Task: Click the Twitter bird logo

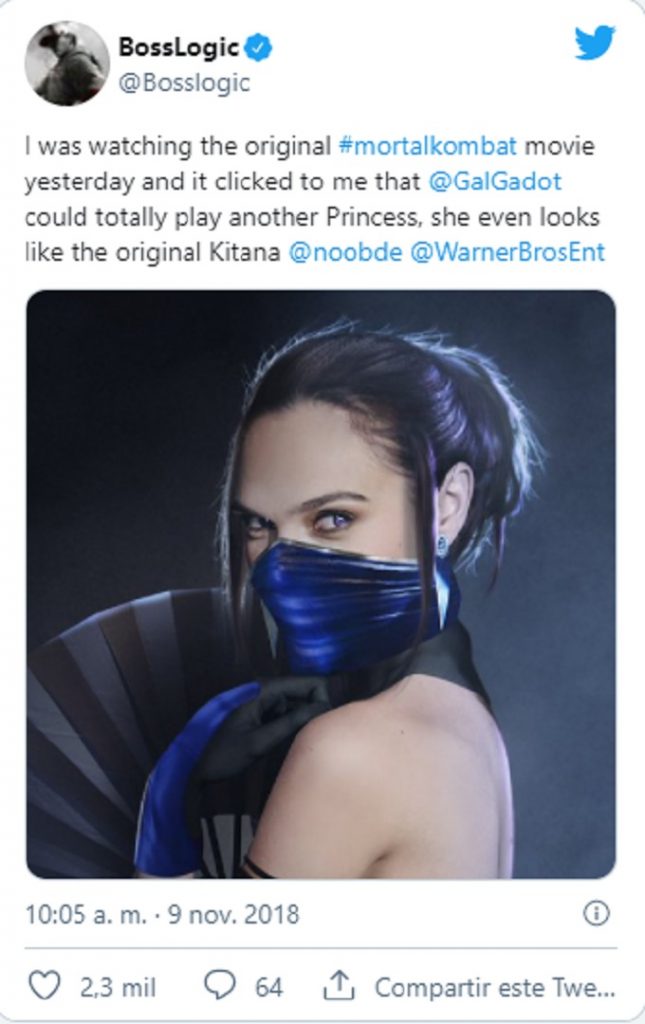Action: (x=595, y=42)
